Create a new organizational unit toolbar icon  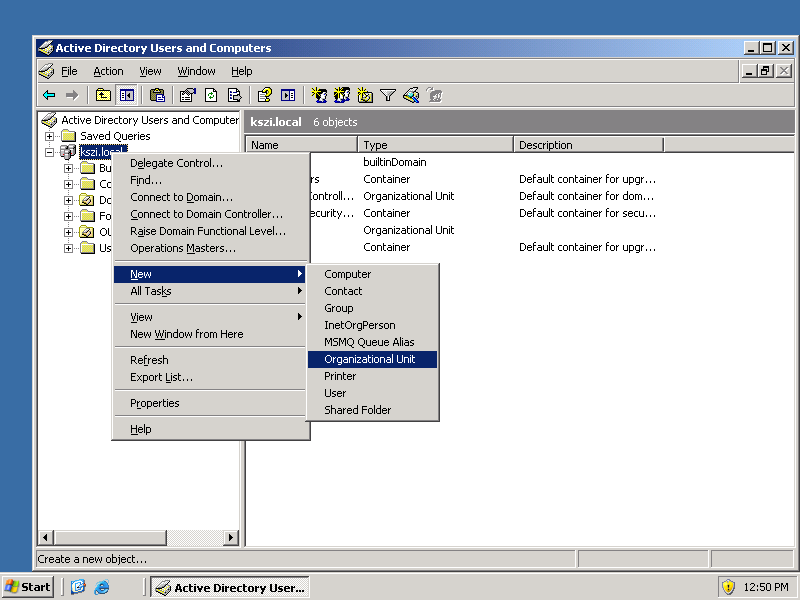point(365,95)
